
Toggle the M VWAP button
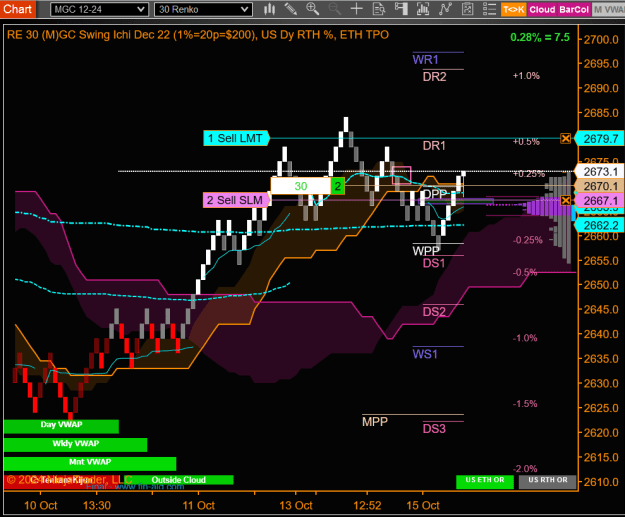coord(608,9)
